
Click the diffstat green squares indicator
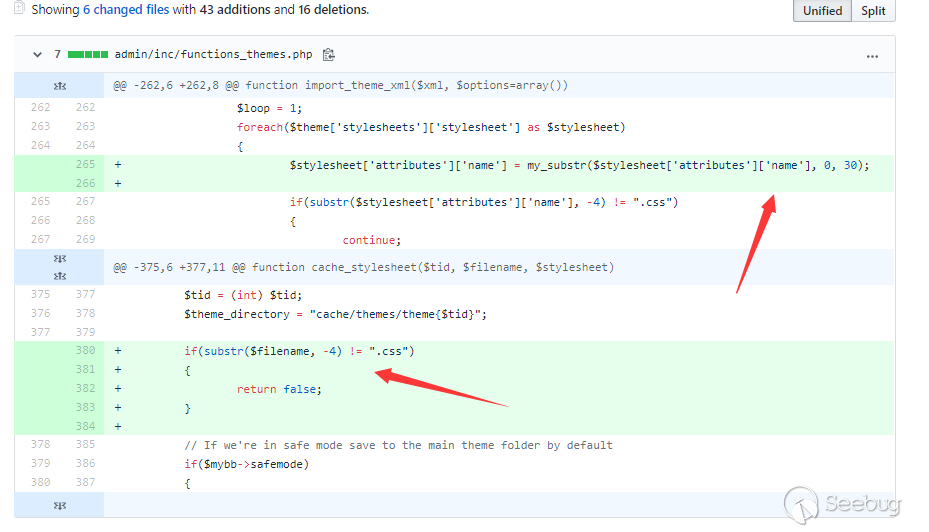tap(88, 55)
